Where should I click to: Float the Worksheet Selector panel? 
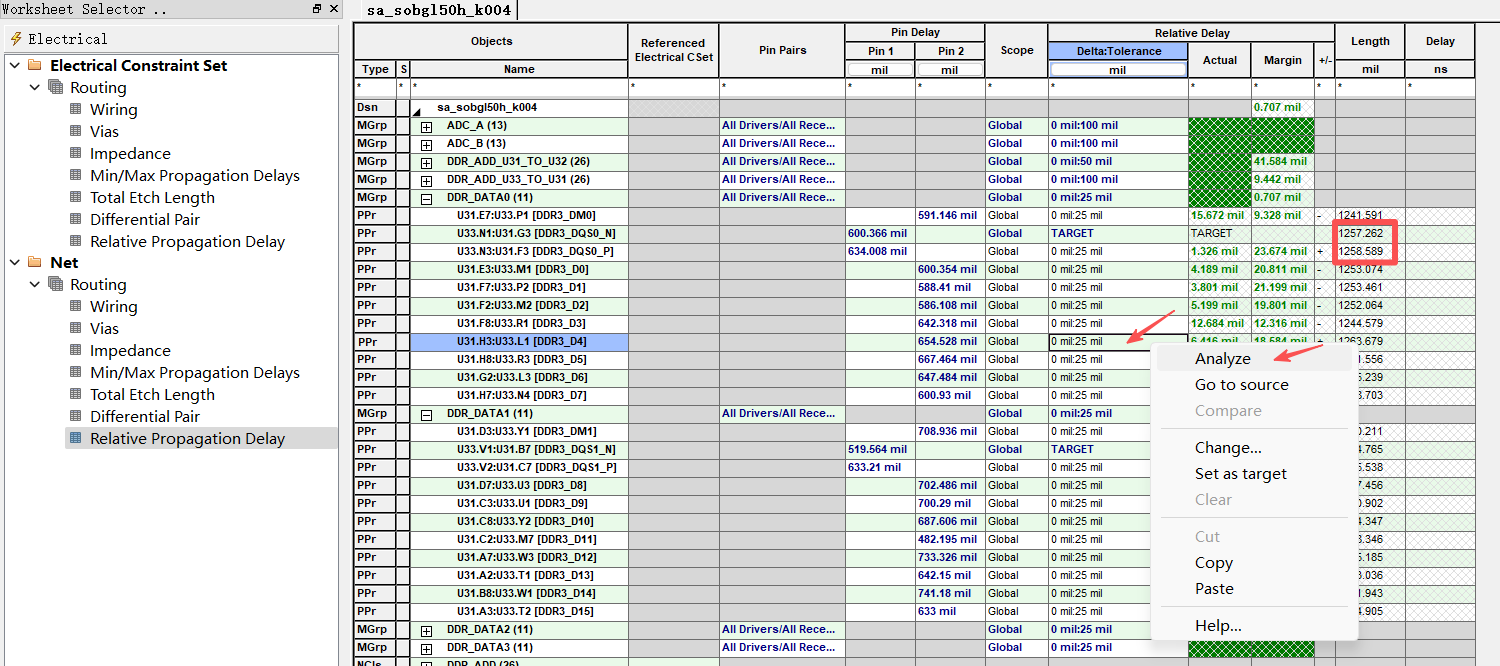[x=317, y=9]
